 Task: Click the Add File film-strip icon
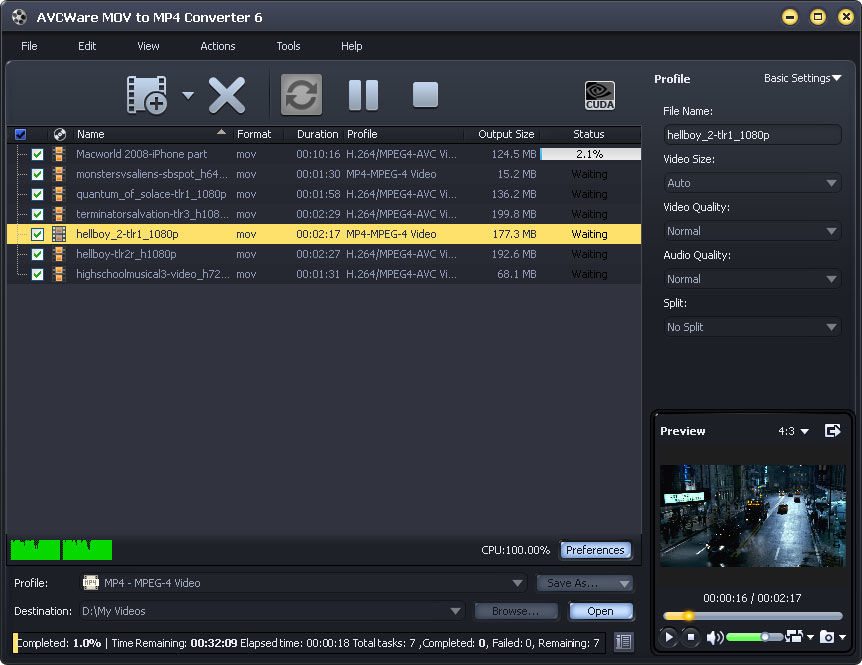pos(147,95)
